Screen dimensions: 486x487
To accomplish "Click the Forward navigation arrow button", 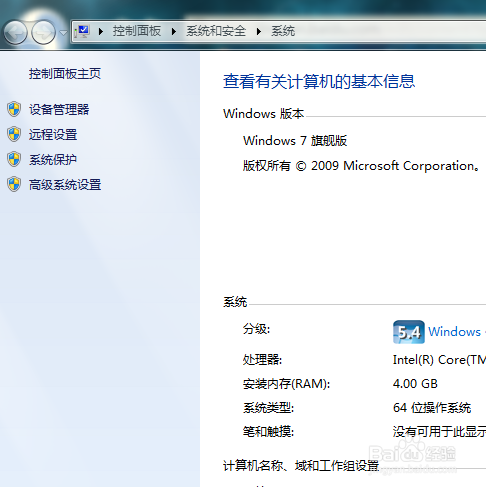I will coord(43,32).
